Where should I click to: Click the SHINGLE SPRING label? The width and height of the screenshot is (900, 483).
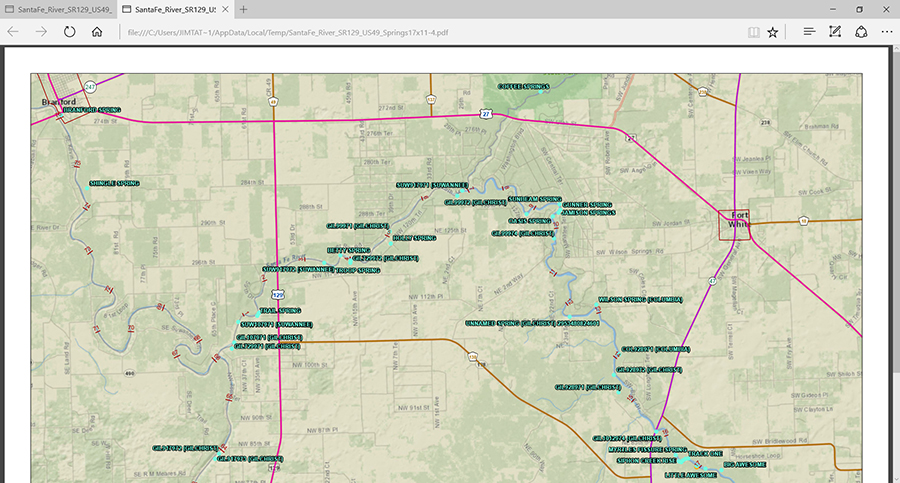(x=115, y=184)
